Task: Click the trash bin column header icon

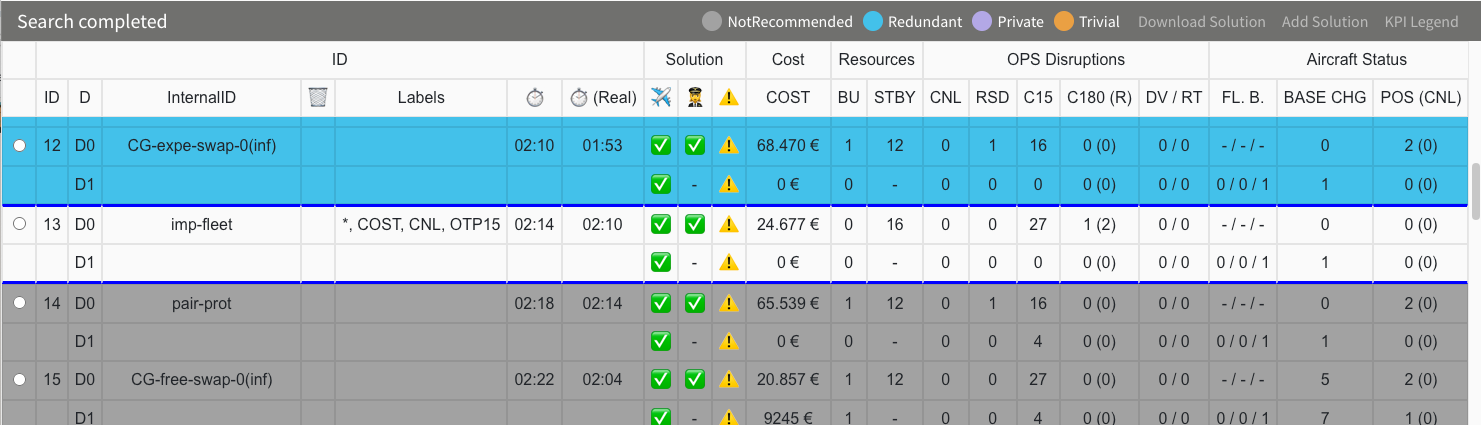Action: click(x=318, y=97)
